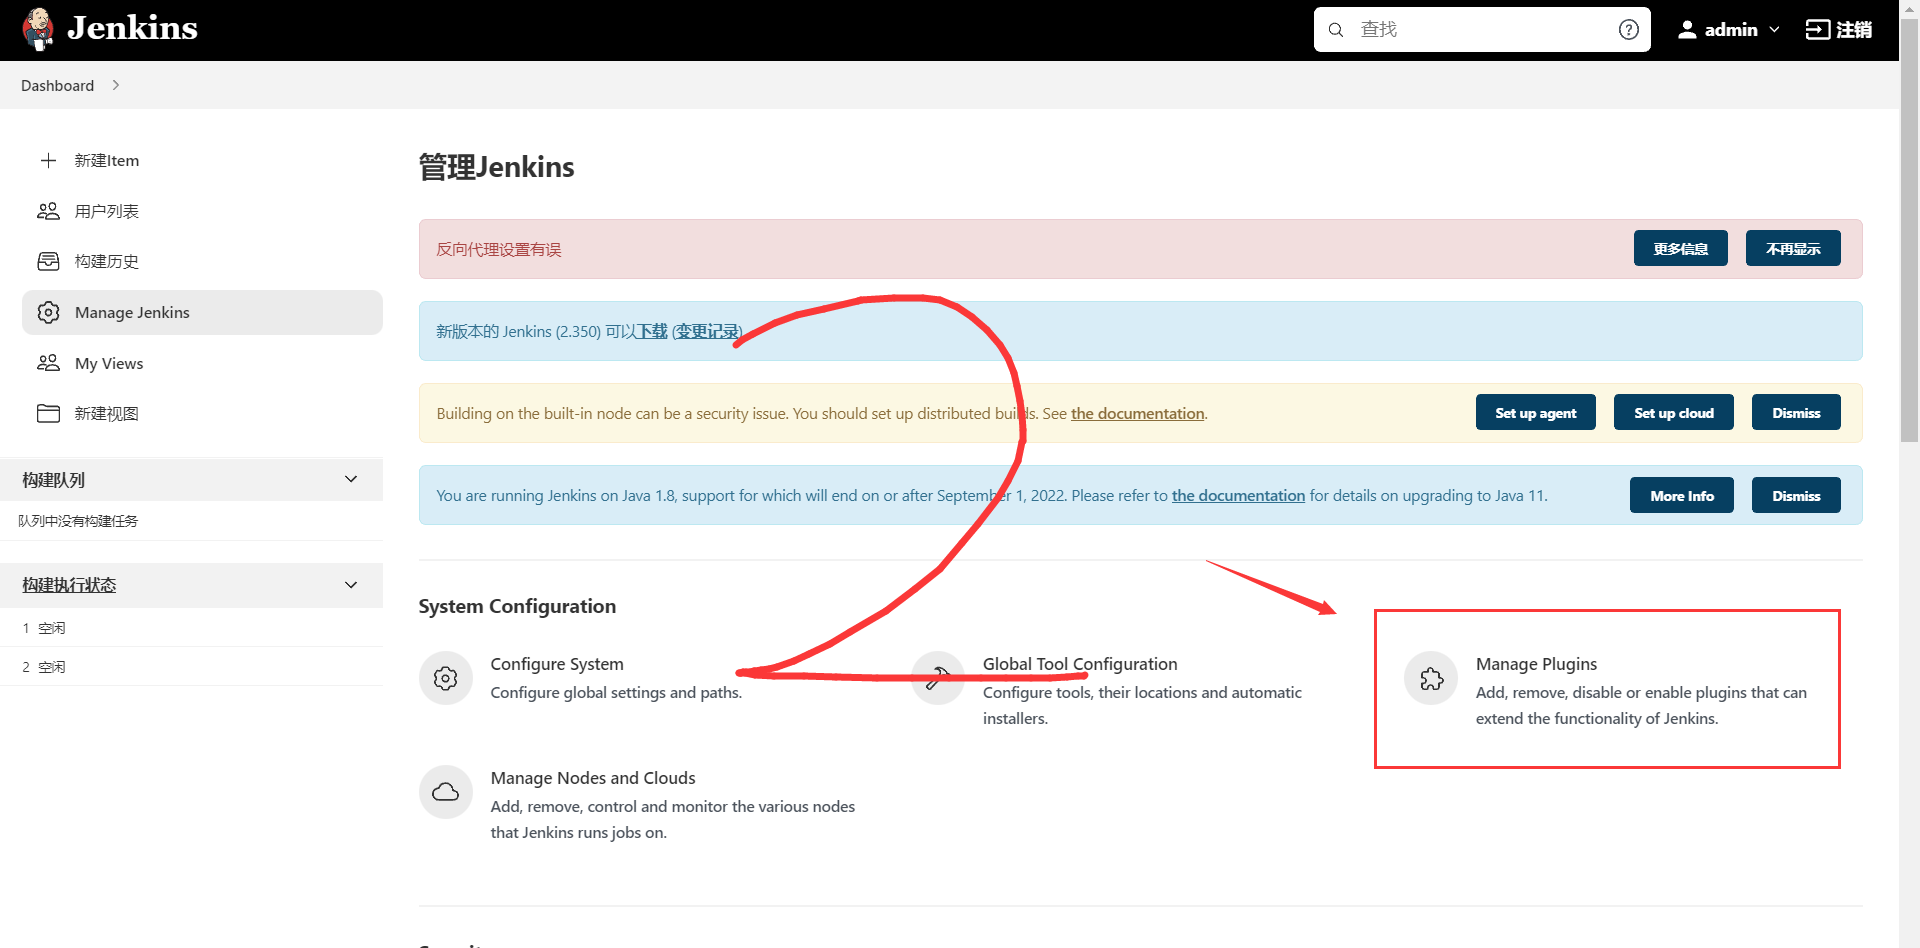The width and height of the screenshot is (1920, 948).
Task: Open the 下载 link for Jenkins 2.350
Action: (x=652, y=331)
